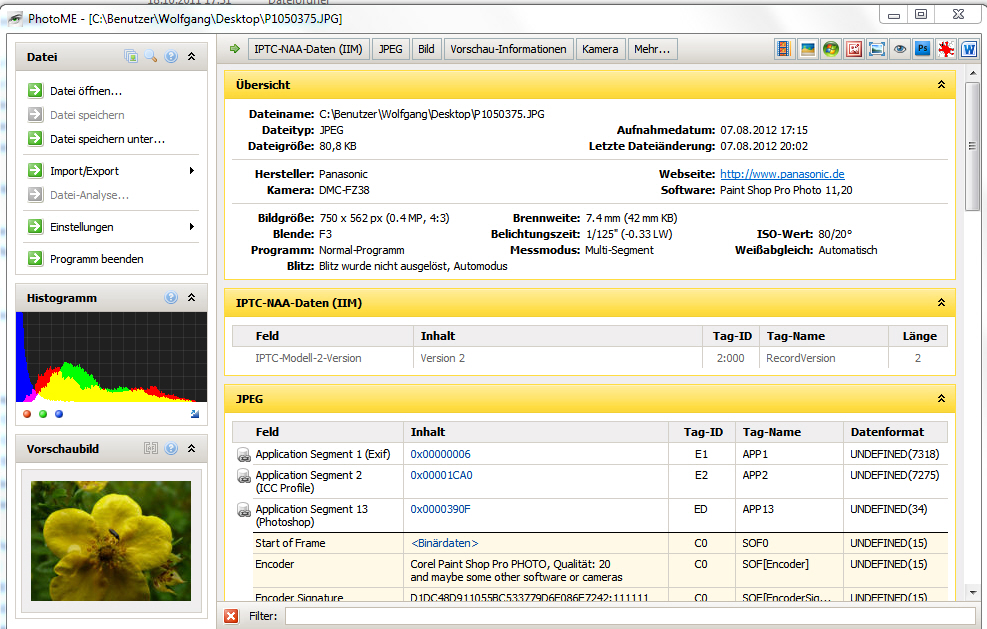The width and height of the screenshot is (987, 629).
Task: Expand the Import/Export submenu arrow
Action: pyautogui.click(x=192, y=171)
